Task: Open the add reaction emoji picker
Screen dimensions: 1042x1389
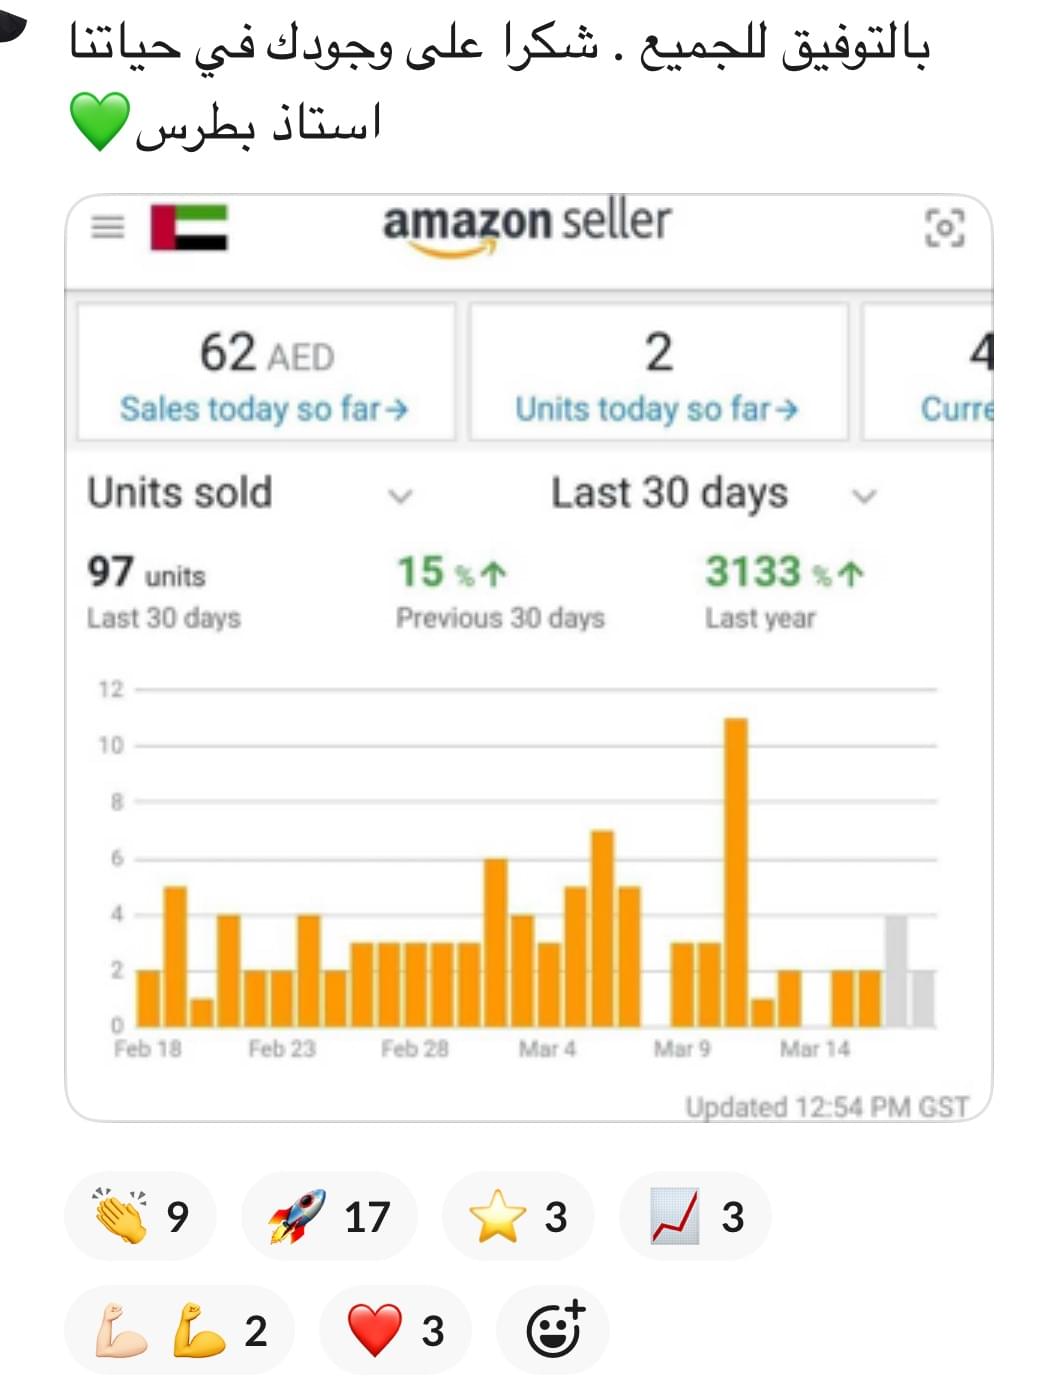Action: coord(553,1330)
